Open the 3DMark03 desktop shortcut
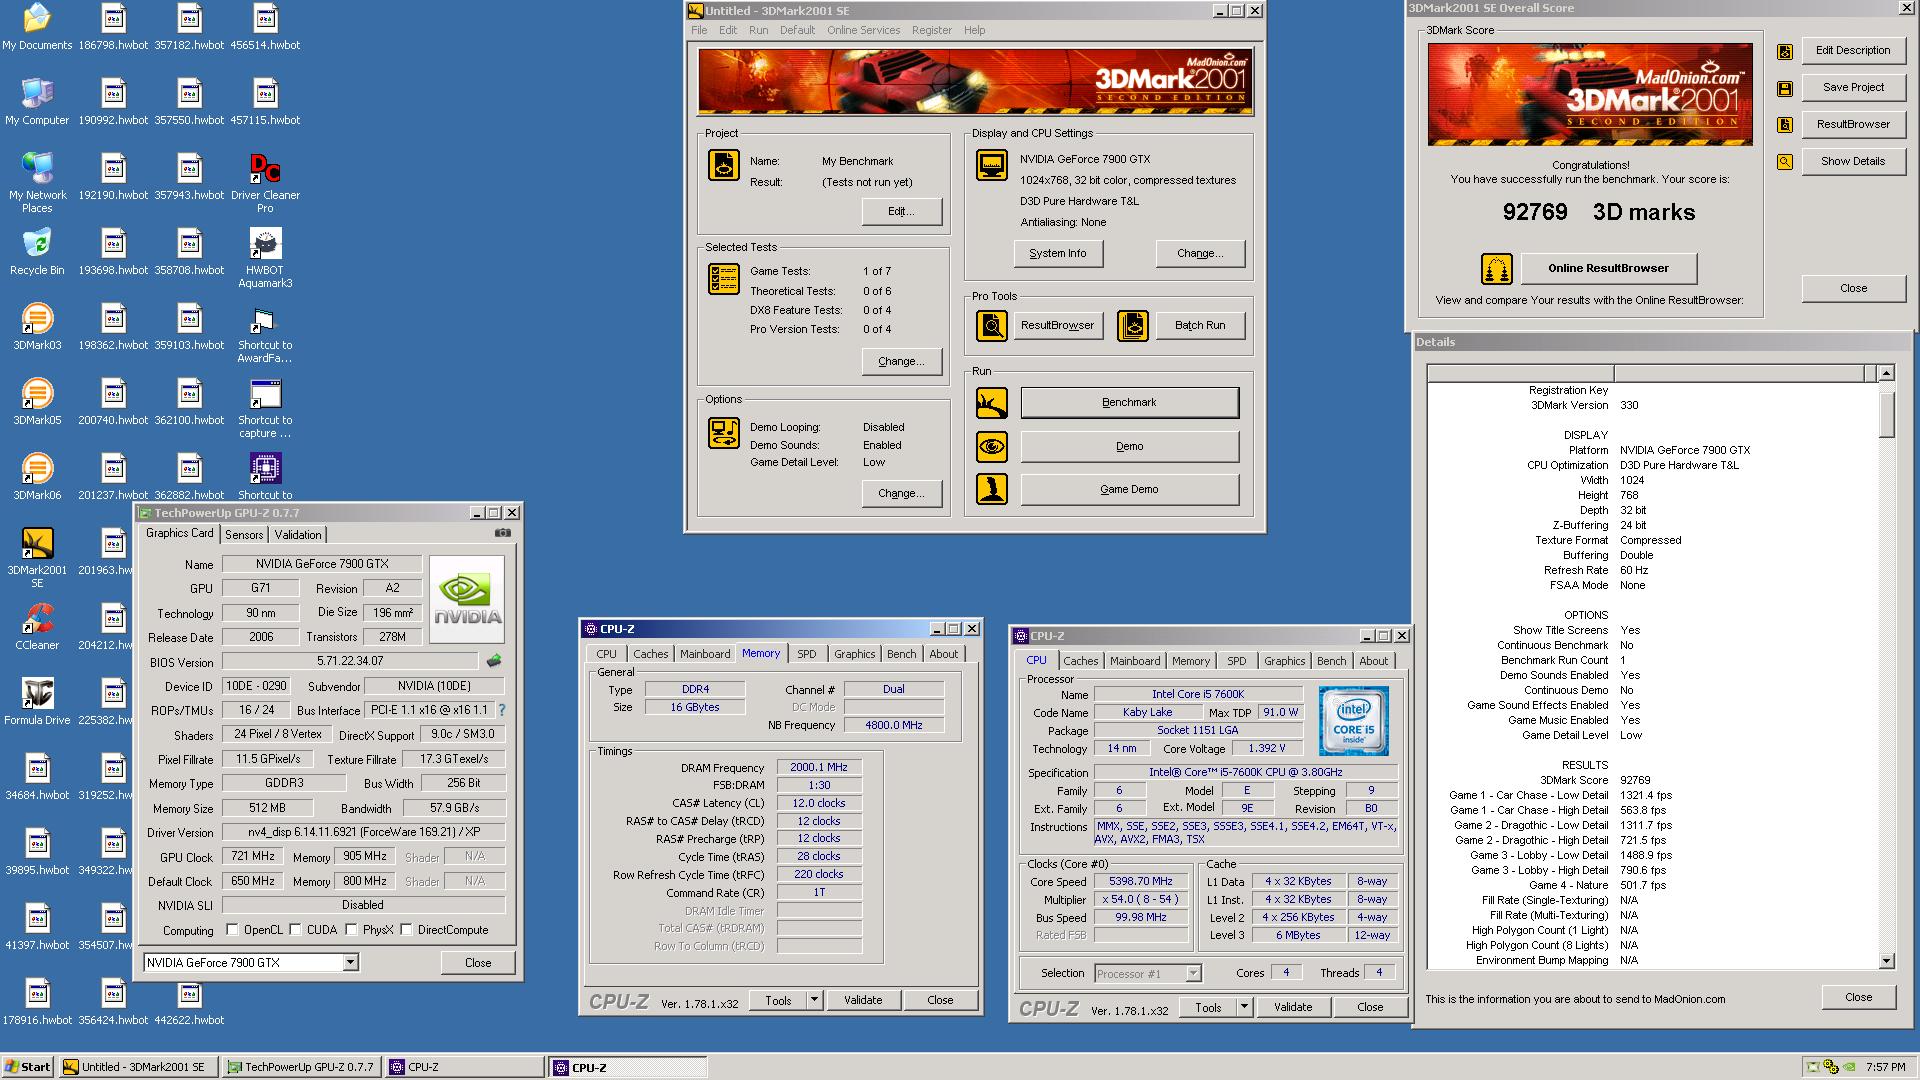Screen dimensions: 1920x1080 click(x=37, y=327)
